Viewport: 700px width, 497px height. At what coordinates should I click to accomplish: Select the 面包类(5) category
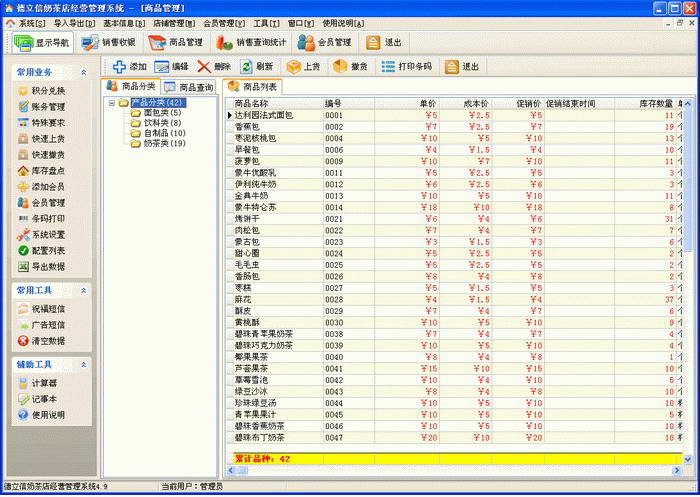click(162, 113)
